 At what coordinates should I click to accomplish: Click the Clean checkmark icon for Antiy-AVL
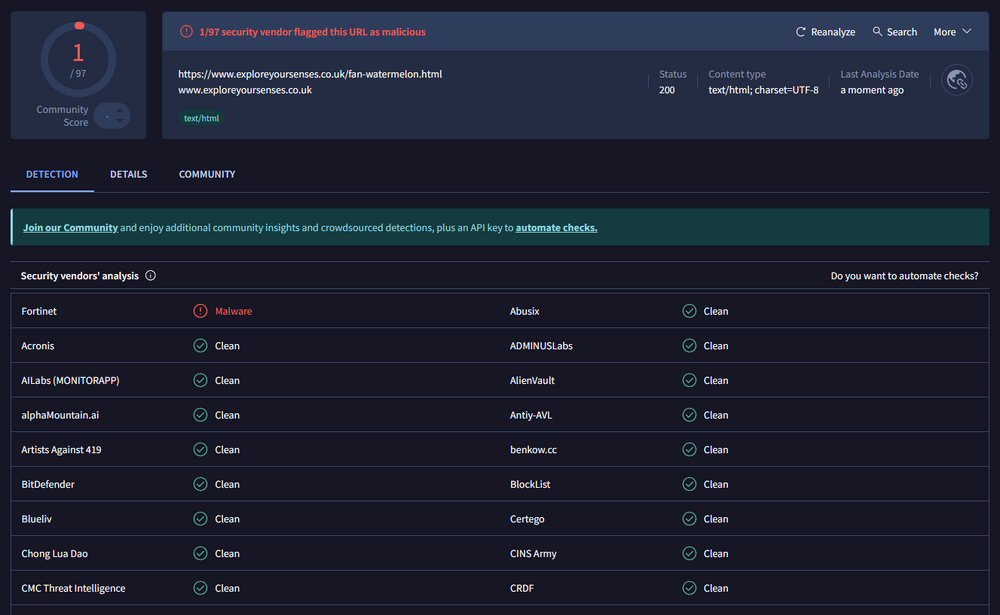(x=689, y=415)
